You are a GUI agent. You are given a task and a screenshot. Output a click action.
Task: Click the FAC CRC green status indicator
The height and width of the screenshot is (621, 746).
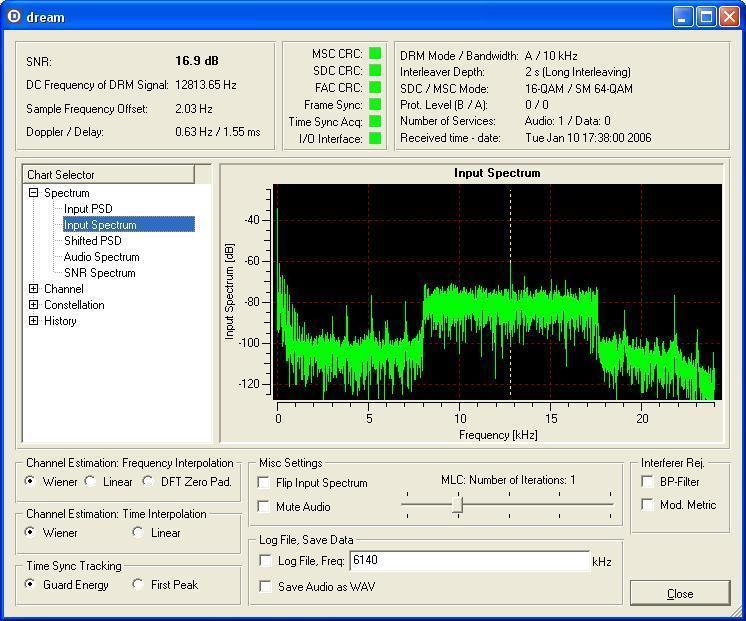[x=375, y=88]
